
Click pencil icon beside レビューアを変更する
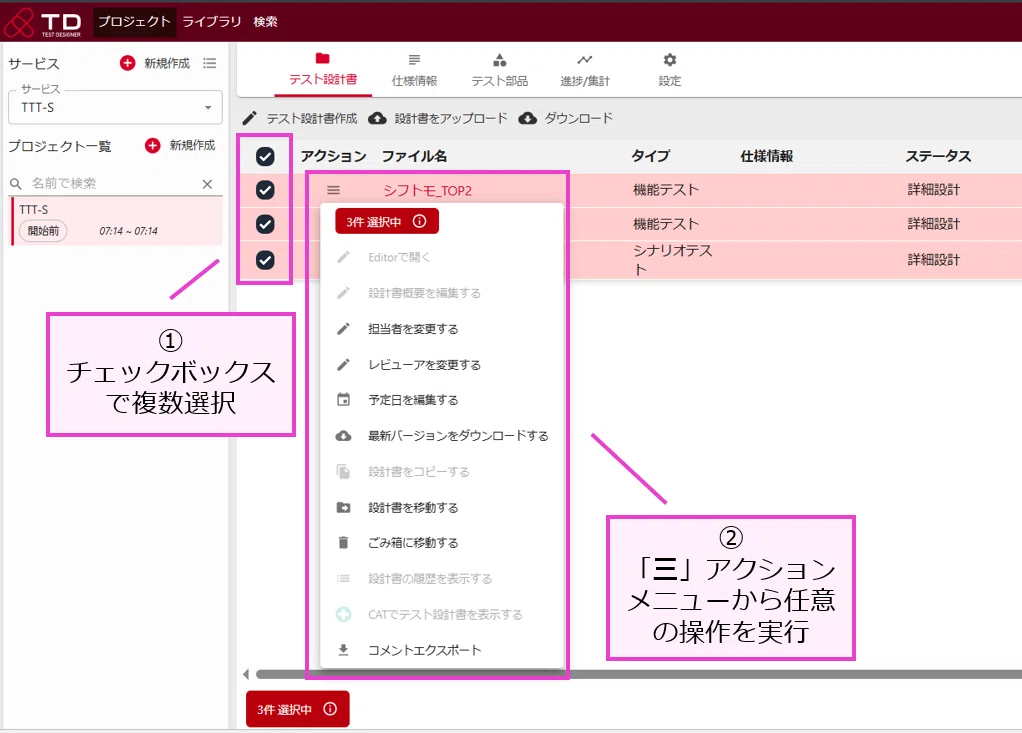point(343,364)
